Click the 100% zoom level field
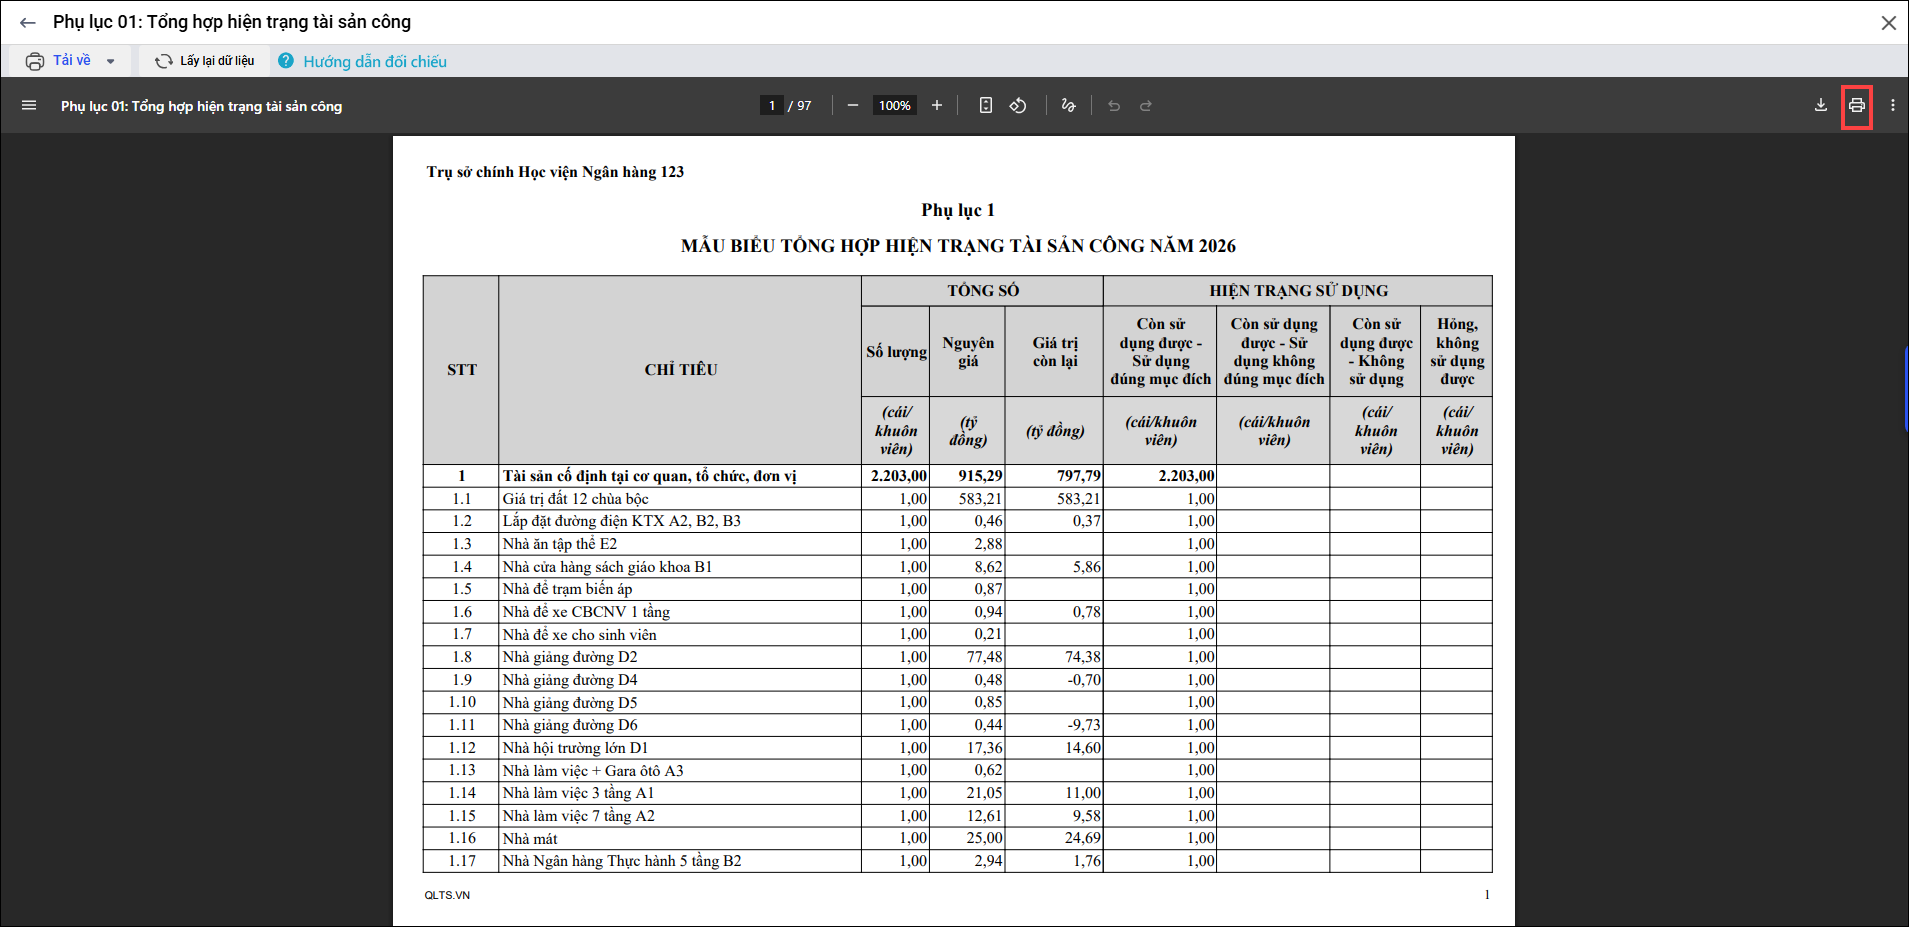This screenshot has width=1909, height=927. 894,105
